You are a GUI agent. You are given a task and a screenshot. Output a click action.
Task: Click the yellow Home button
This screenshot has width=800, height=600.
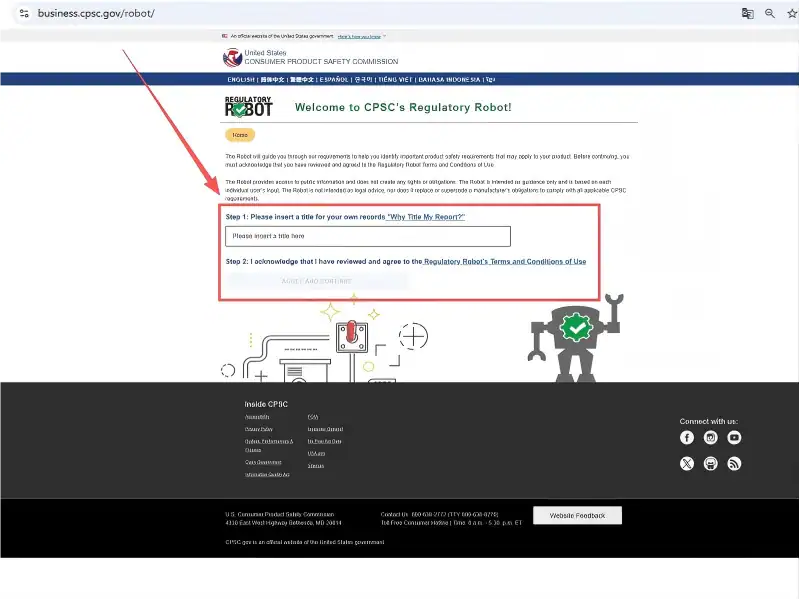point(240,135)
